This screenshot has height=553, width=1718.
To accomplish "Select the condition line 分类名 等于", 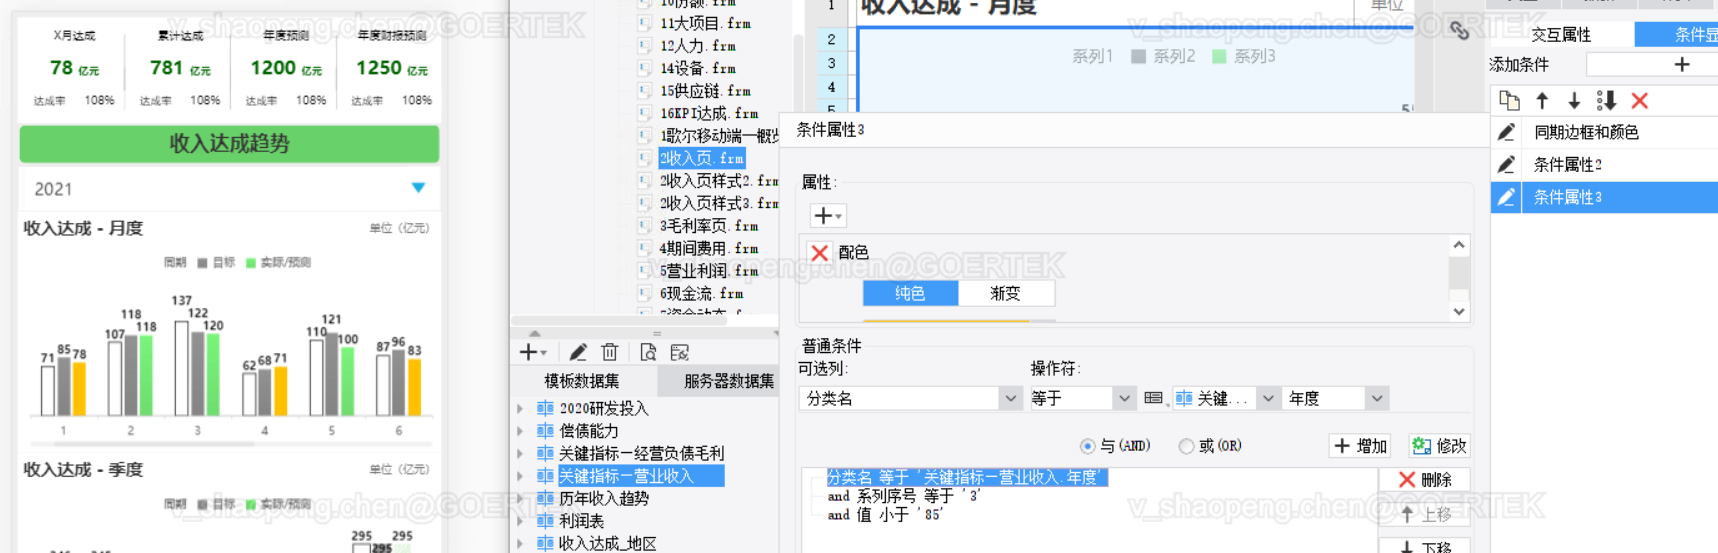I will coord(966,477).
